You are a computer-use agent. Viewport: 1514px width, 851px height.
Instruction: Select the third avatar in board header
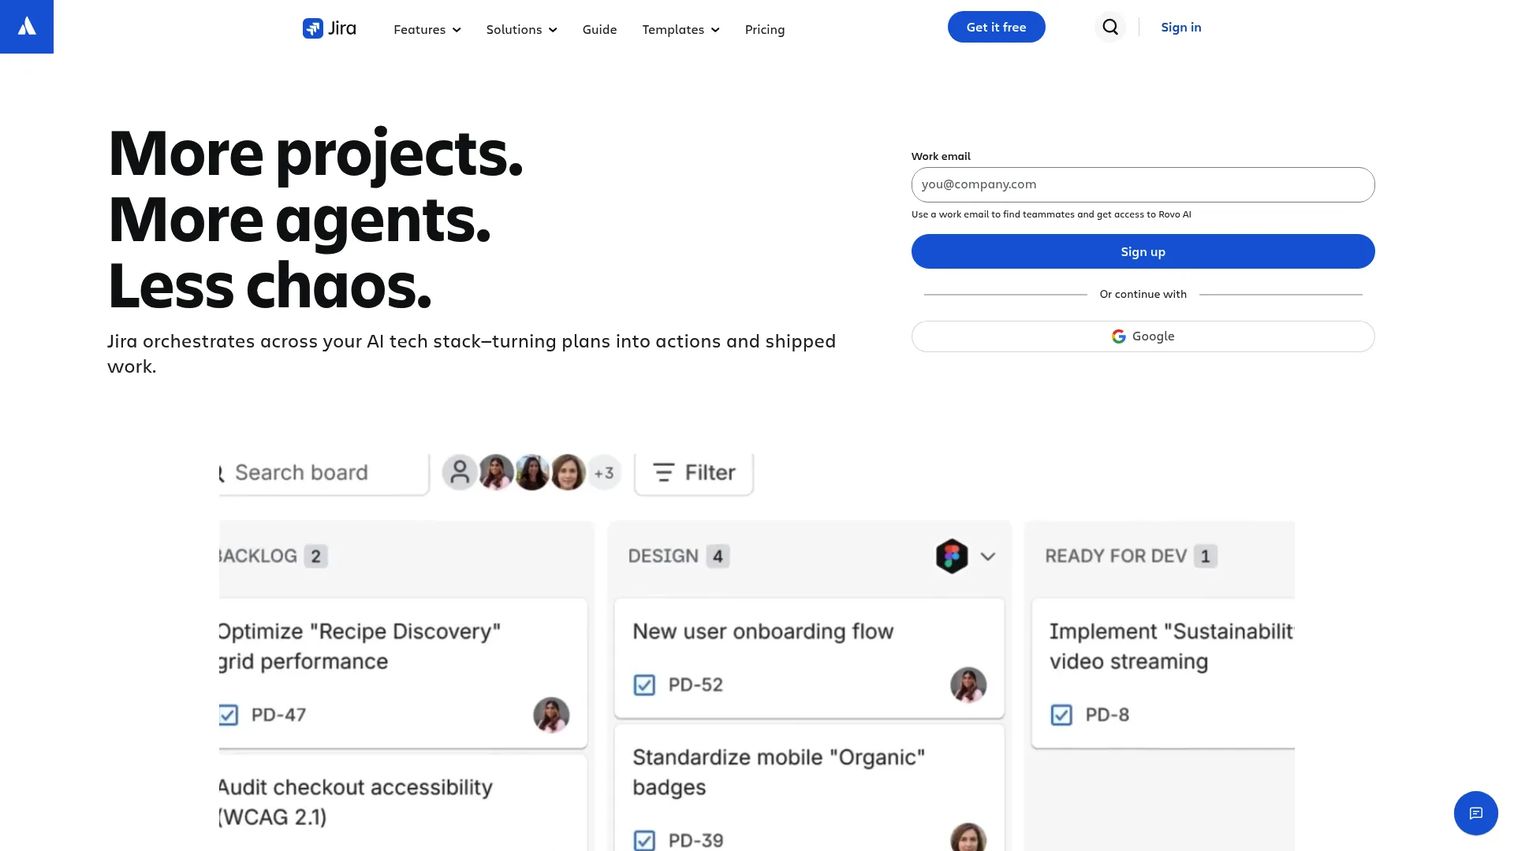pyautogui.click(x=568, y=472)
